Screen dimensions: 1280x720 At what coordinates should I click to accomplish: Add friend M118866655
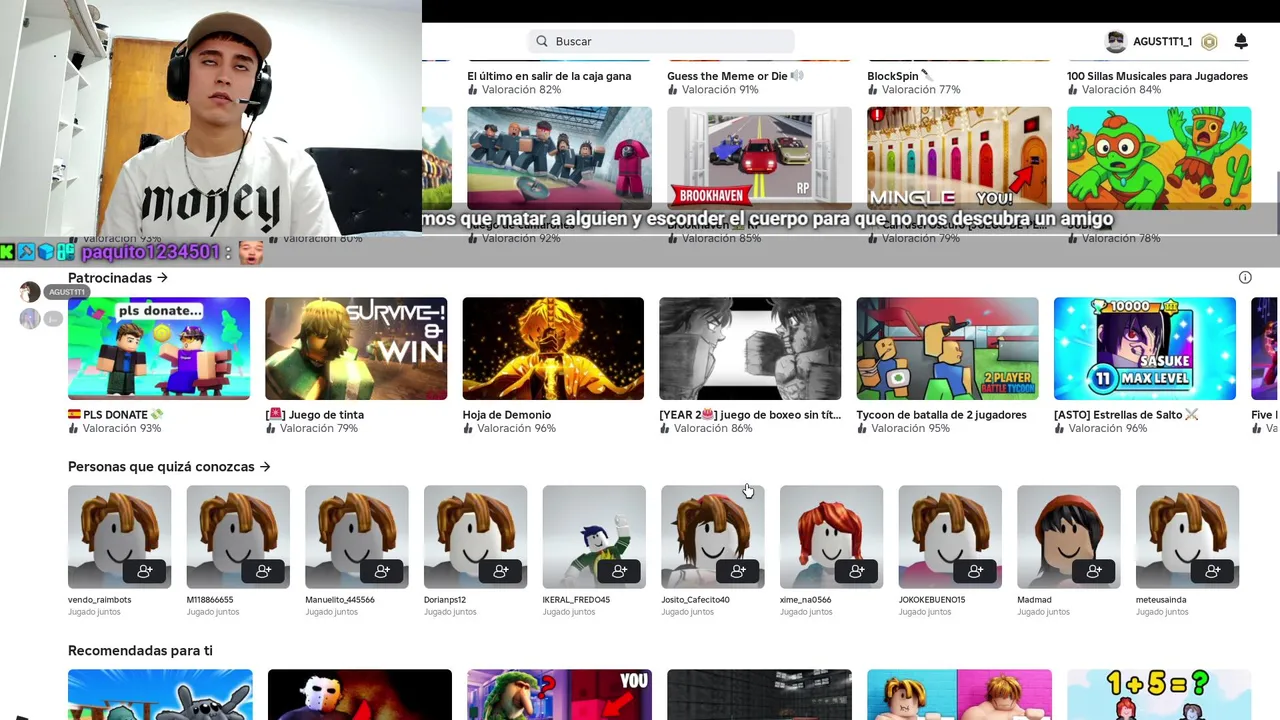pos(264,570)
